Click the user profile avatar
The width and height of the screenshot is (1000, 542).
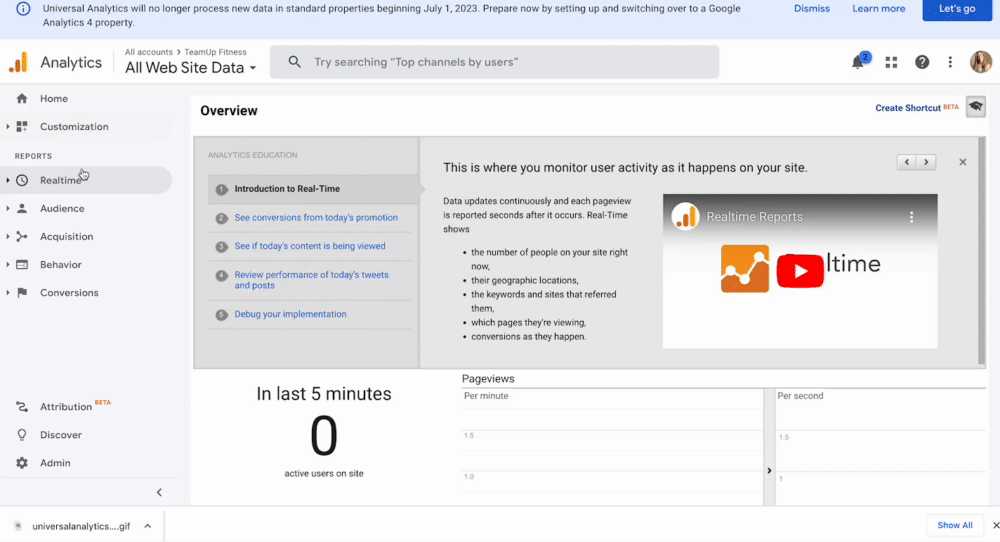pos(980,62)
